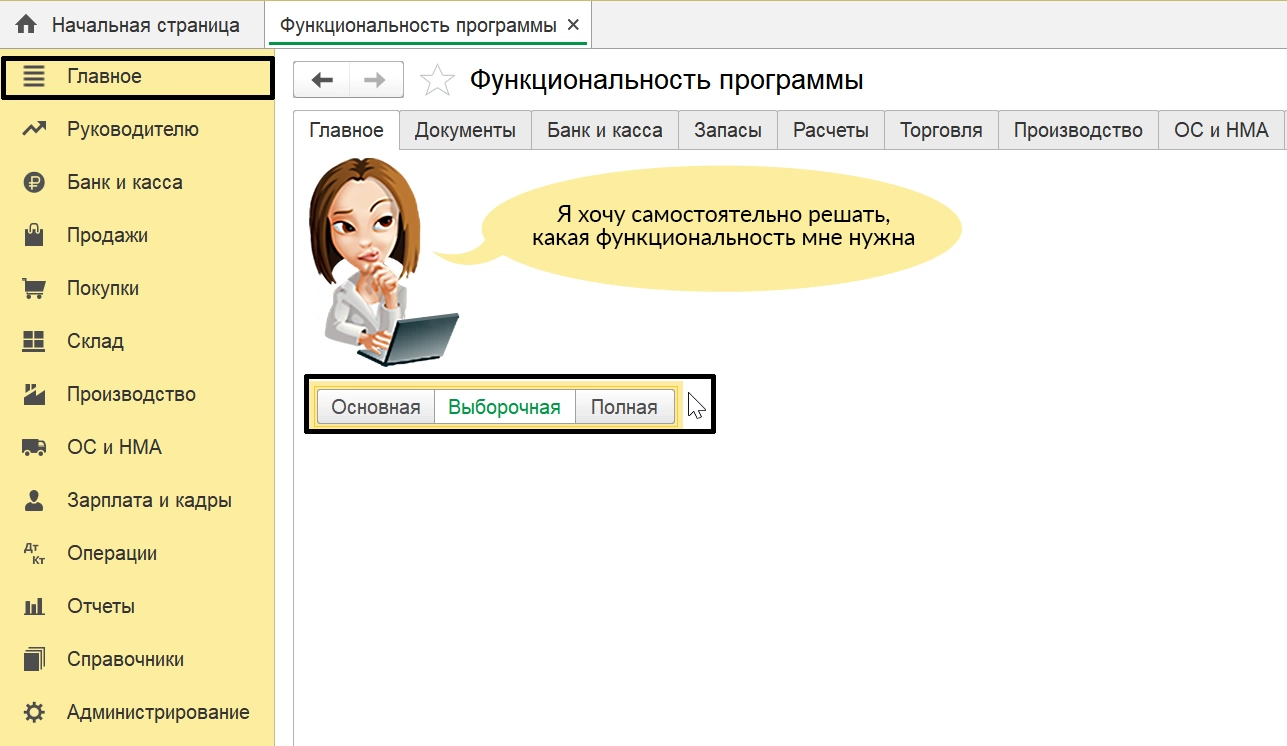The height and width of the screenshot is (746, 1287).
Task: Click the forward arrow navigation button
Action: coord(375,80)
